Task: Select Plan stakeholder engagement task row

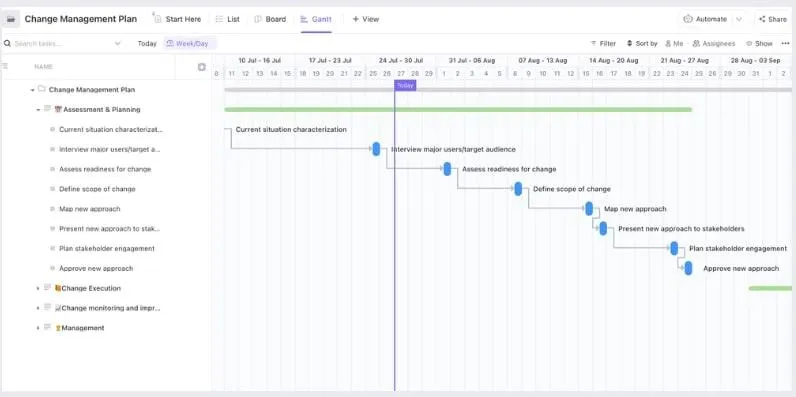Action: point(106,248)
